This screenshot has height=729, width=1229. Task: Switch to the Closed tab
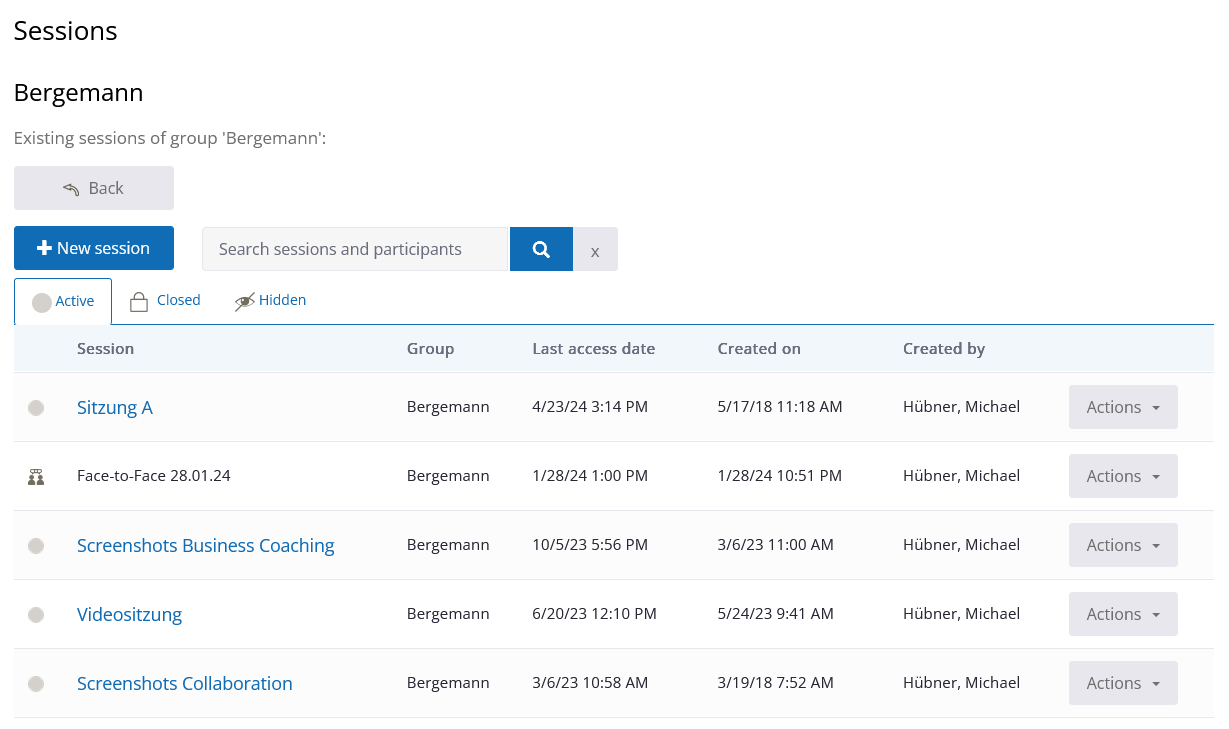[x=165, y=300]
